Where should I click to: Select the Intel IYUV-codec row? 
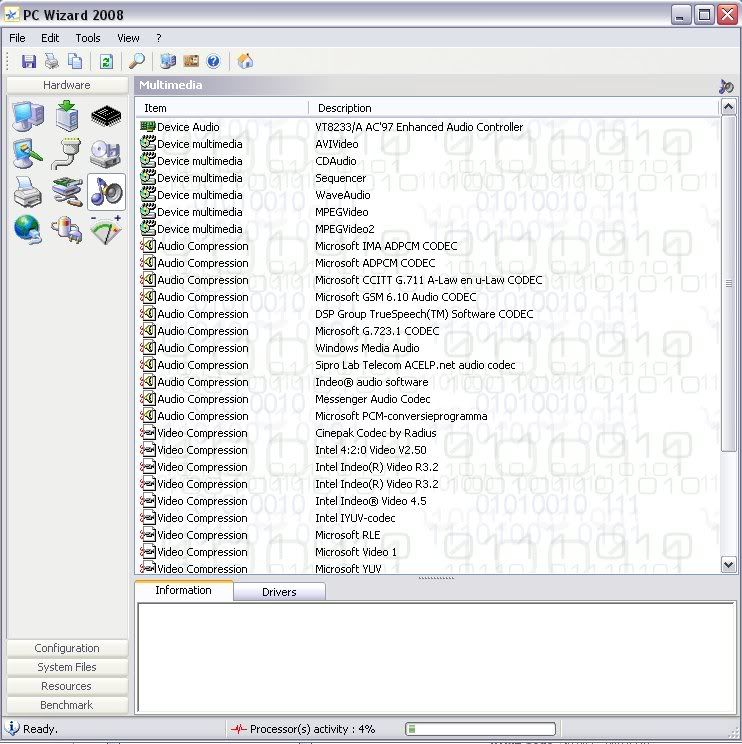point(429,518)
